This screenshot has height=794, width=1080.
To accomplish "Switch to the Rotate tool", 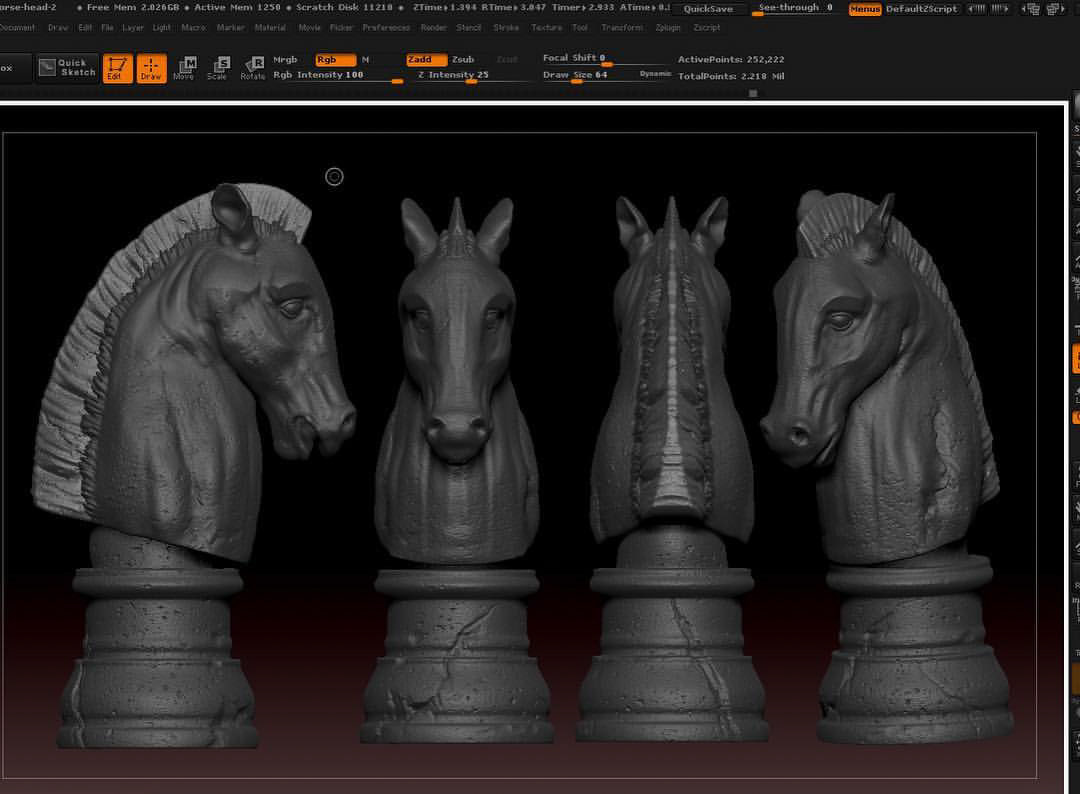I will tap(252, 68).
